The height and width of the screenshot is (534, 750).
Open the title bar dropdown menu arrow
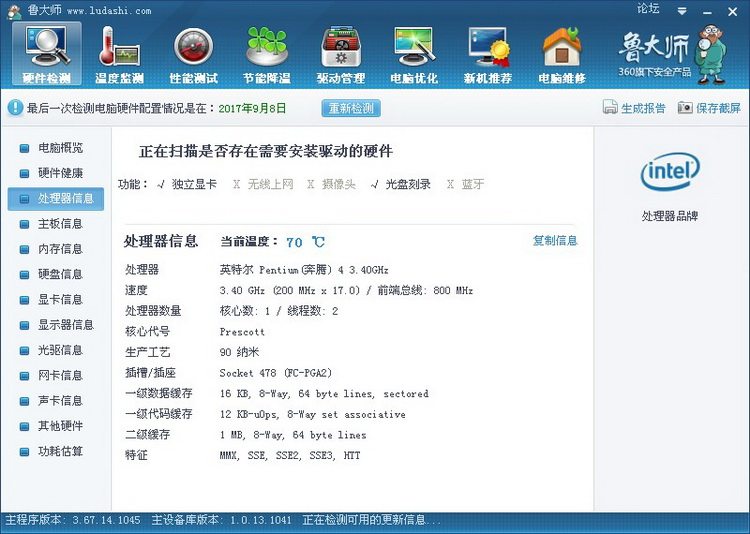(682, 11)
